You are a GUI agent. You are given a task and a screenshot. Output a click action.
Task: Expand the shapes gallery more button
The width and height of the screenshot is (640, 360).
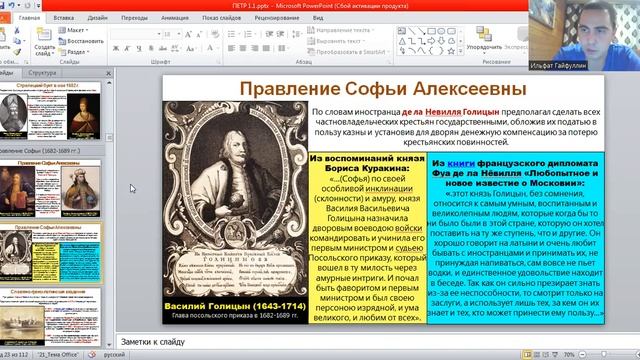click(x=461, y=51)
